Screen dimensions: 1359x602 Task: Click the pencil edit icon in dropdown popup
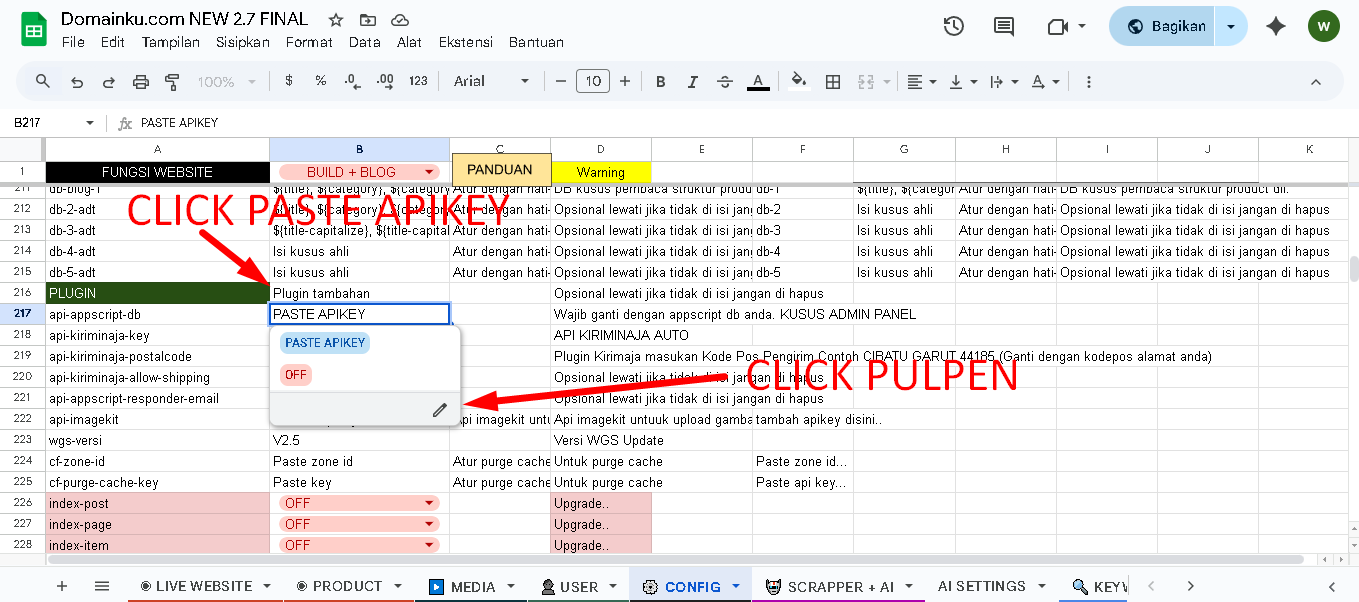(x=439, y=409)
